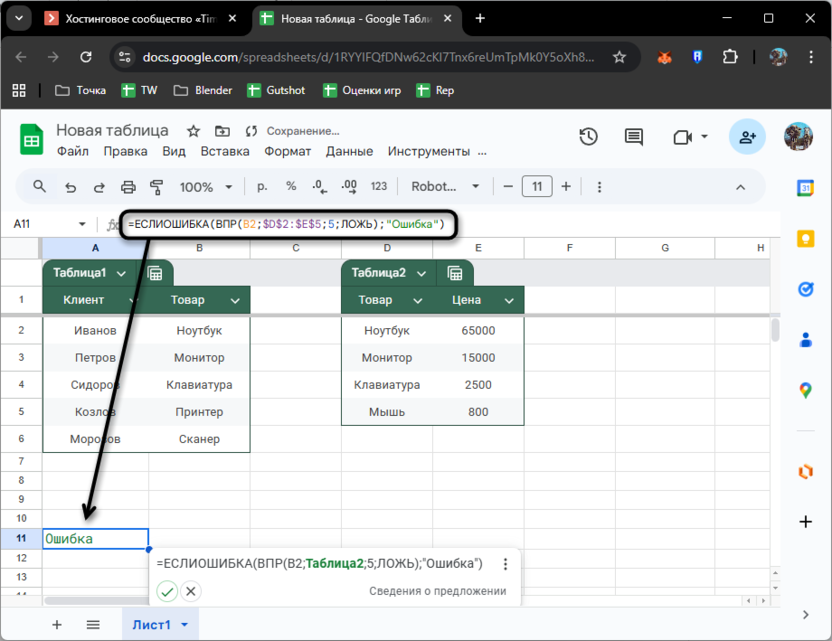This screenshot has height=641, width=832.
Task: Open all comments with the comment icon
Action: [x=633, y=137]
